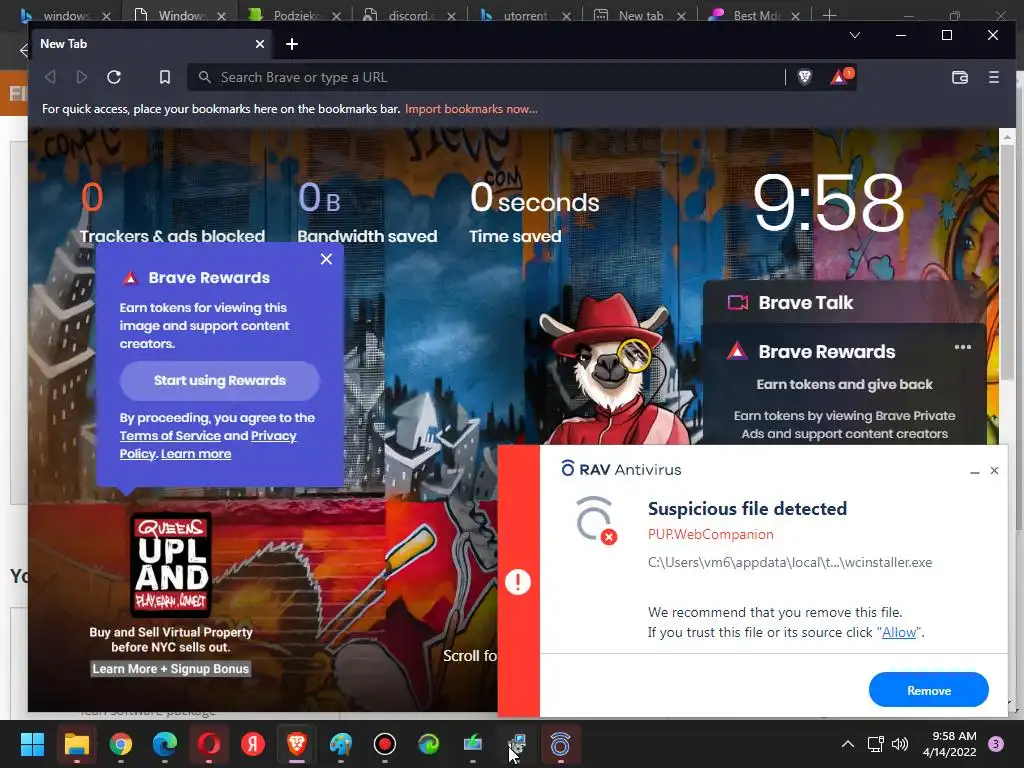Open Yandex browser from taskbar
Viewport: 1024px width, 768px height.
(253, 744)
